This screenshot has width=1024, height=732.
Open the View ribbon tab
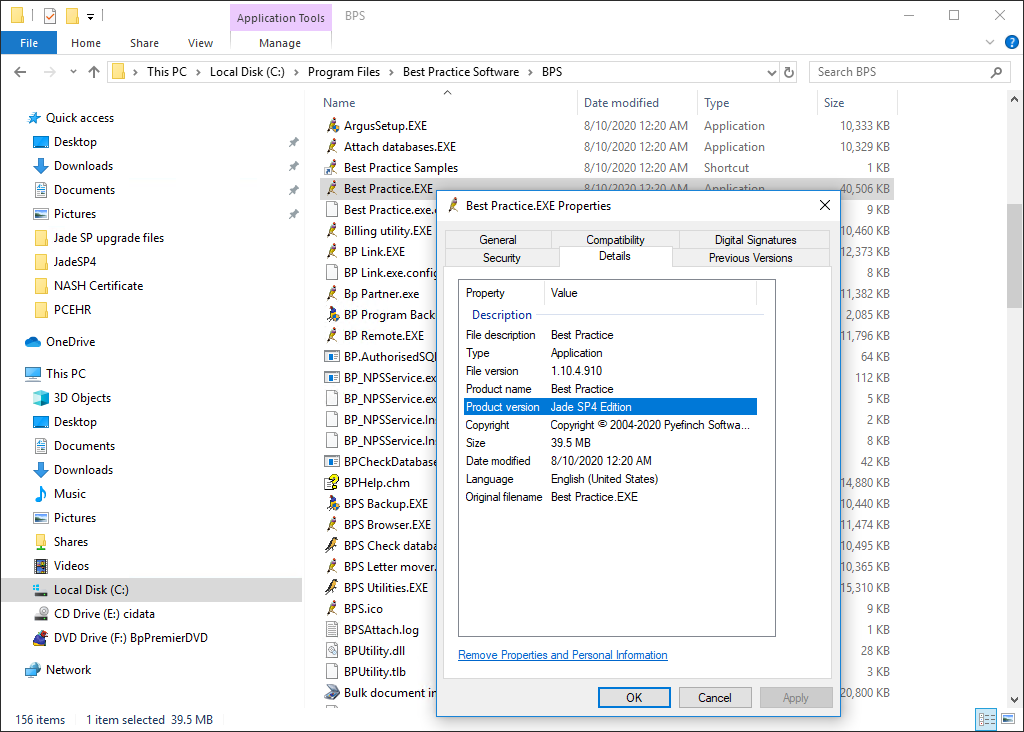(200, 43)
